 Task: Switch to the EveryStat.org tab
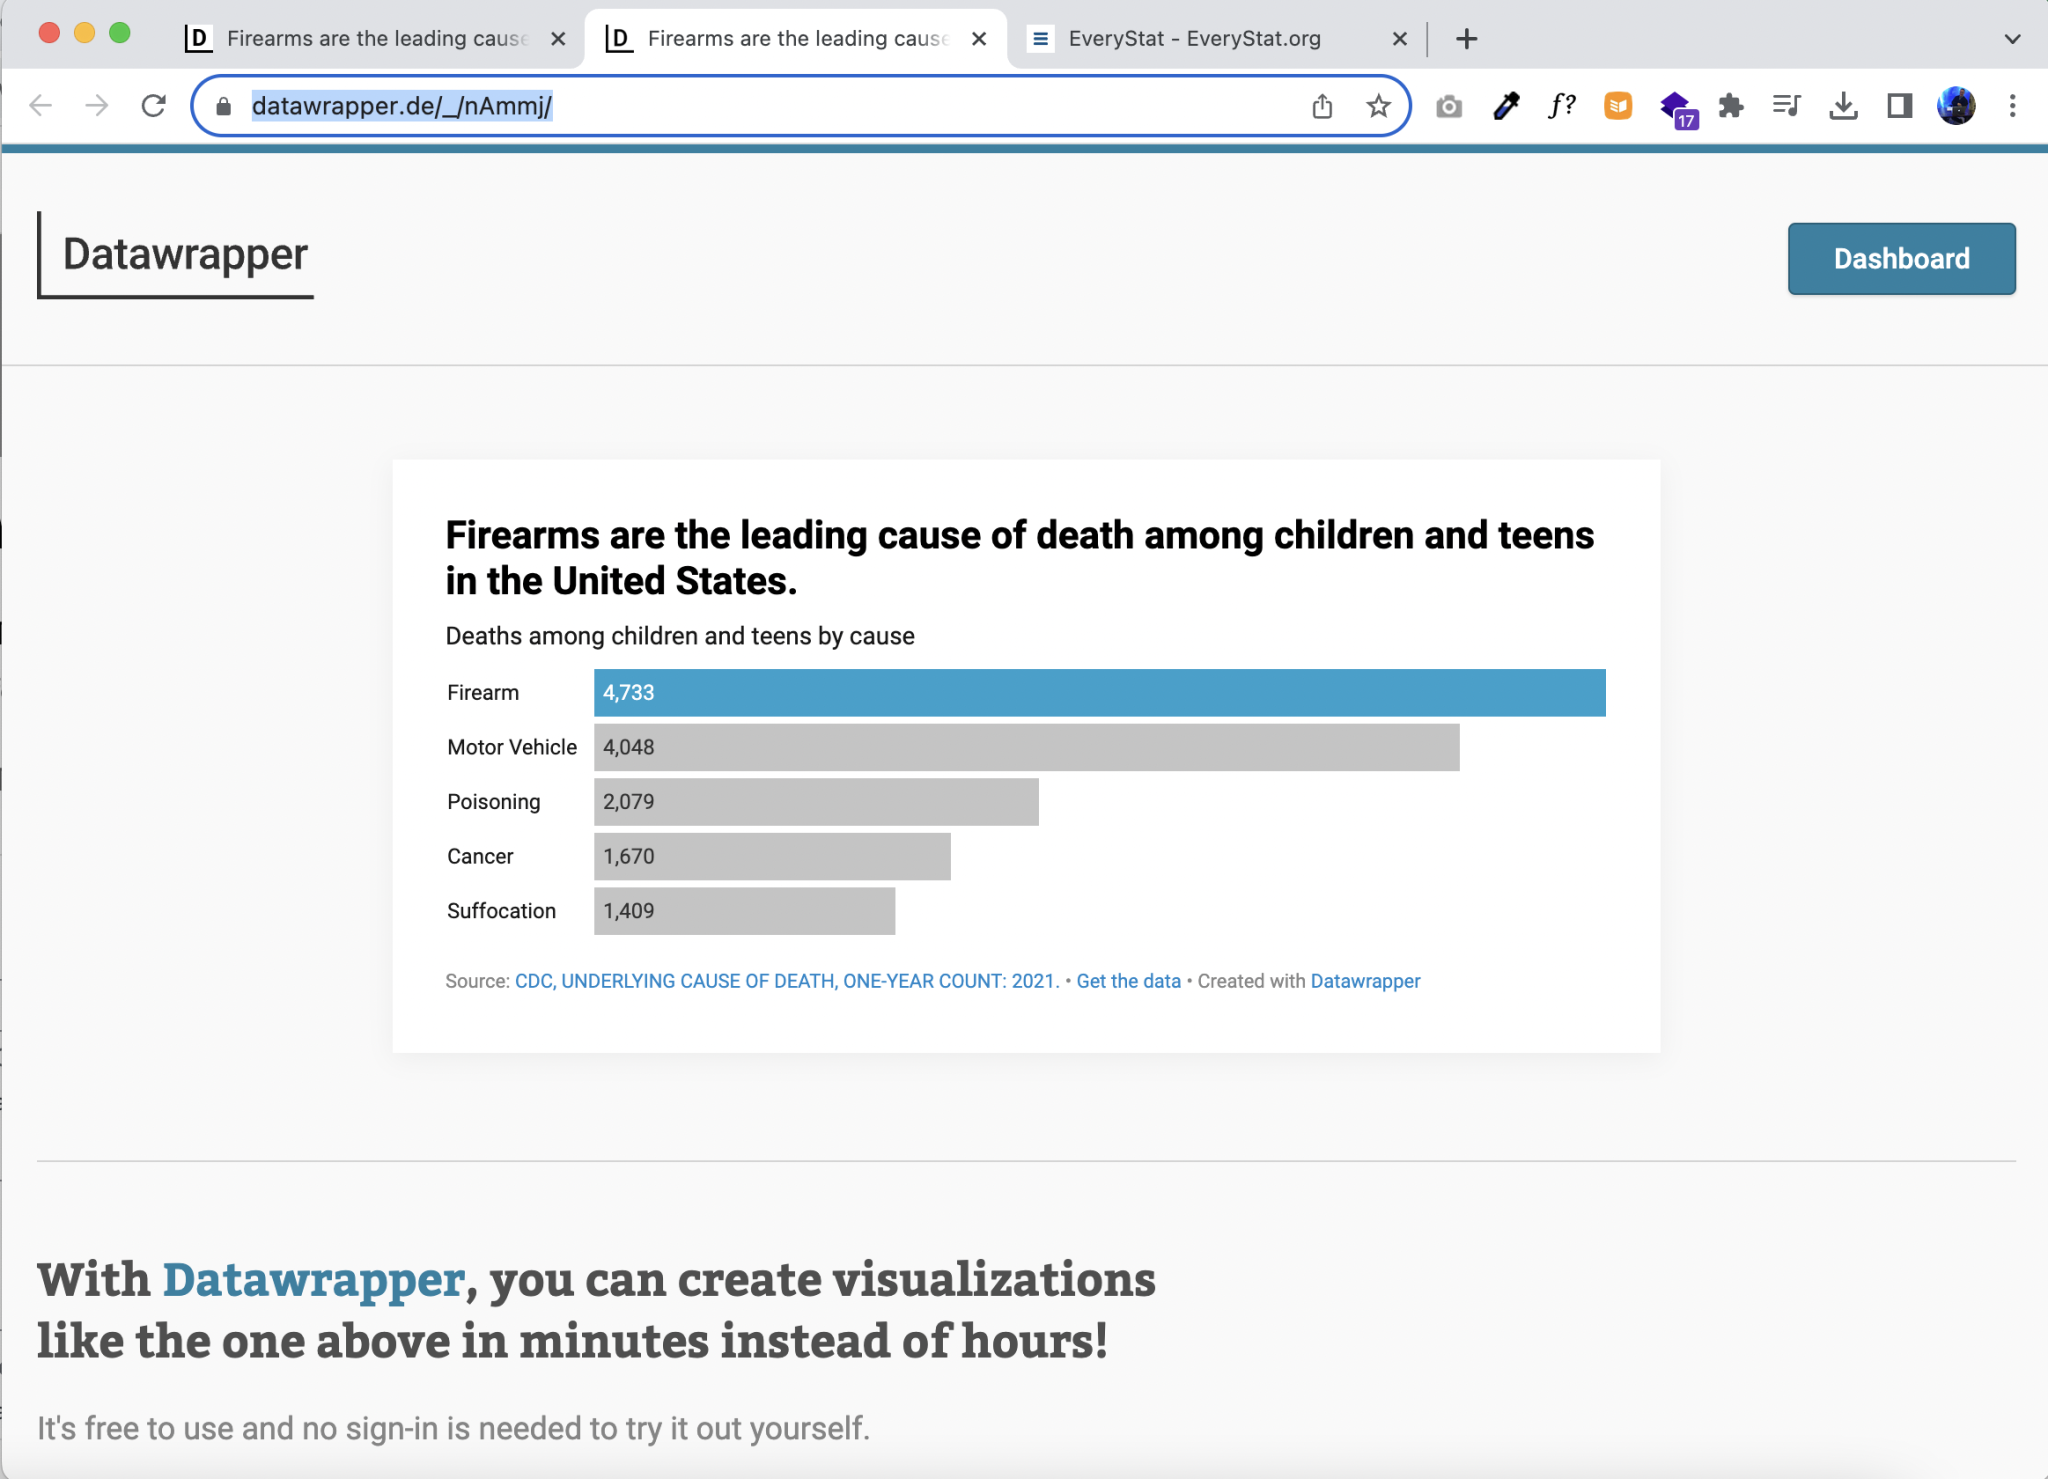click(x=1194, y=39)
